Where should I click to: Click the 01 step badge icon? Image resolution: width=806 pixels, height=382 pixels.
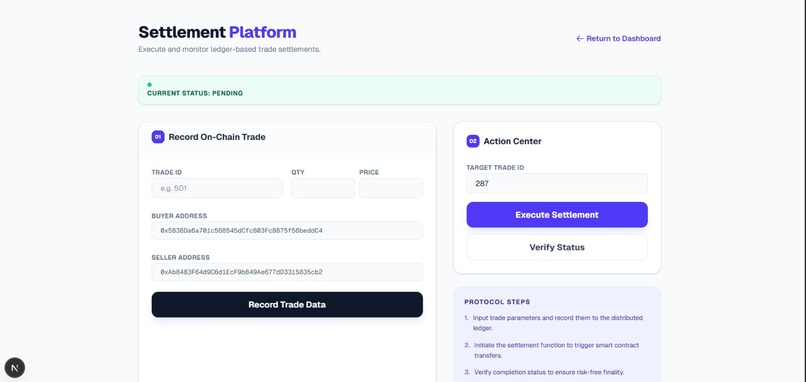coord(158,137)
